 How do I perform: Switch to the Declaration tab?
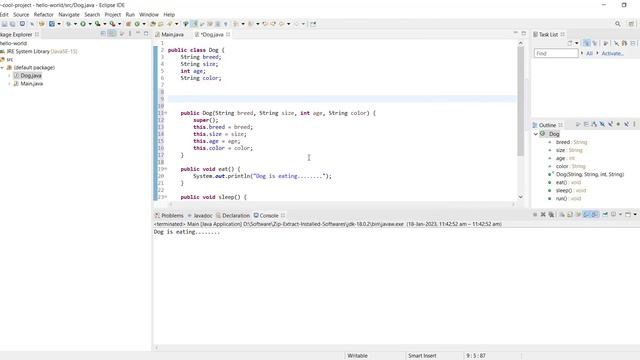[x=233, y=216]
